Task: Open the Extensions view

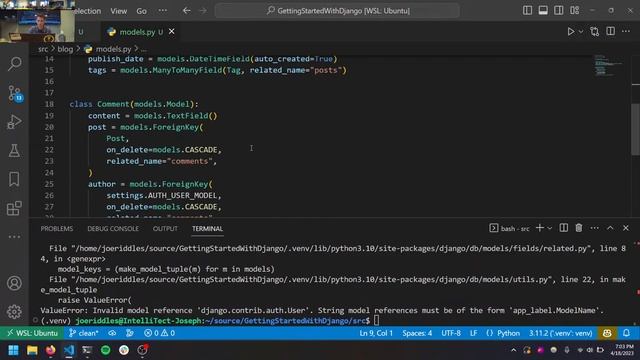Action: pos(15,208)
